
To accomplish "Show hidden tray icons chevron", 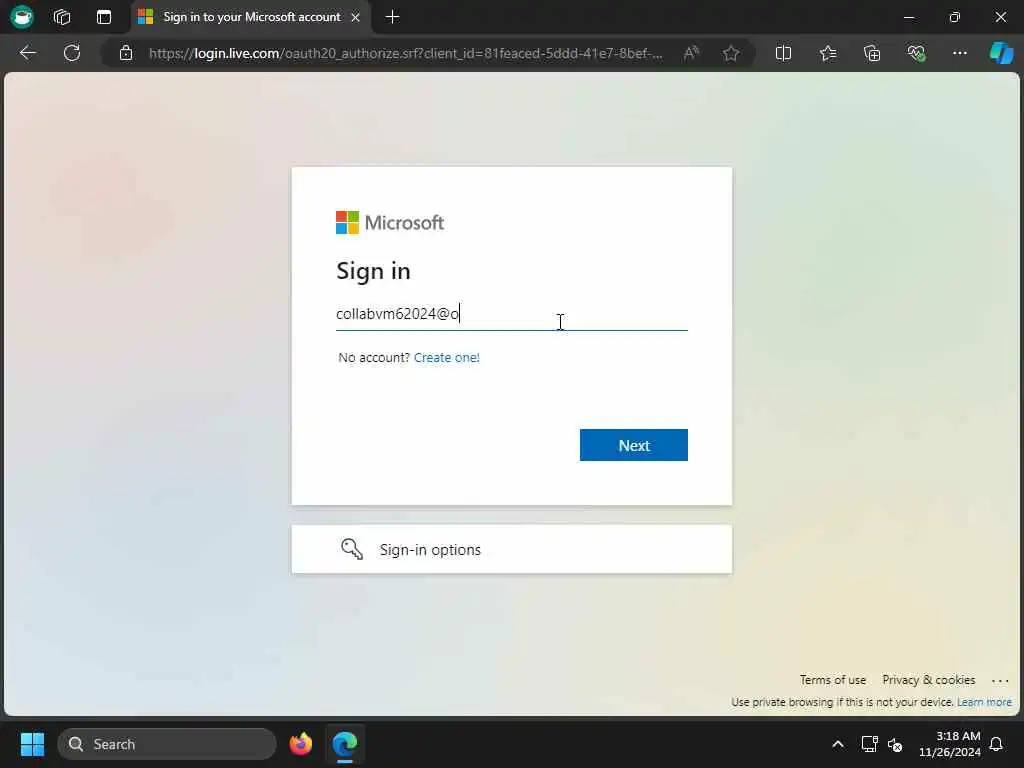I will tap(837, 744).
